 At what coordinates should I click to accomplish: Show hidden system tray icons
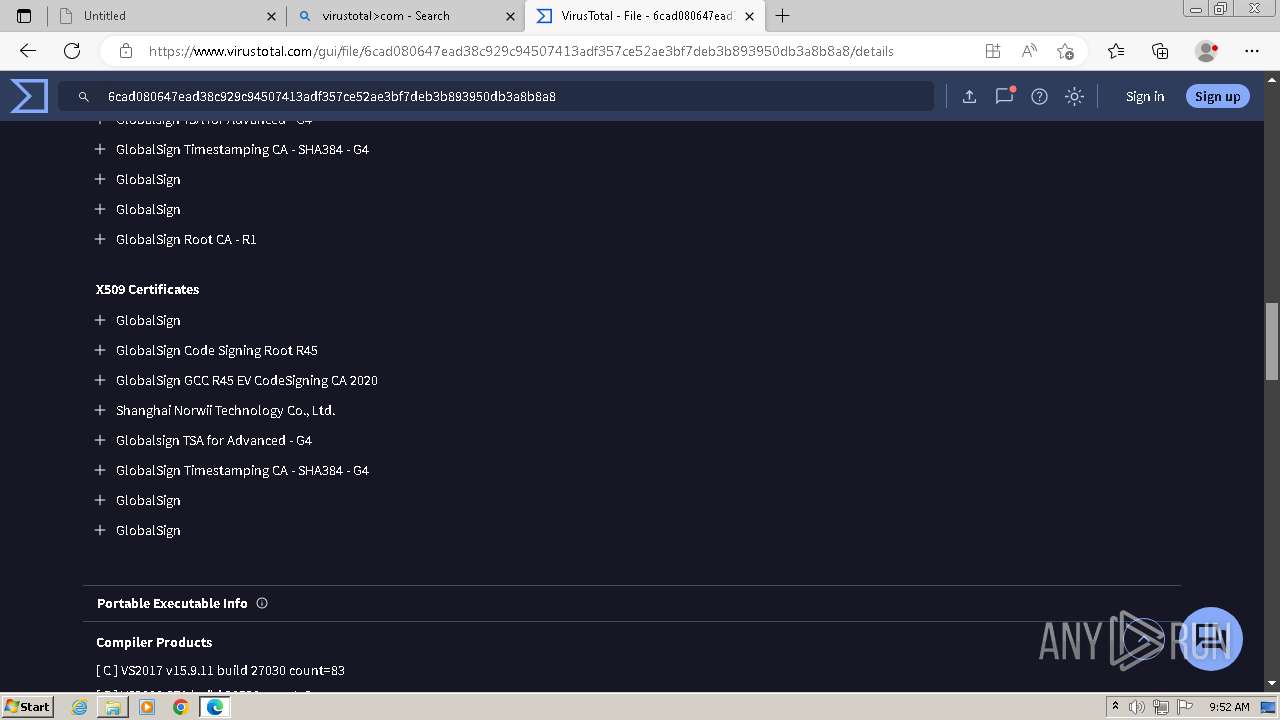click(x=1115, y=707)
